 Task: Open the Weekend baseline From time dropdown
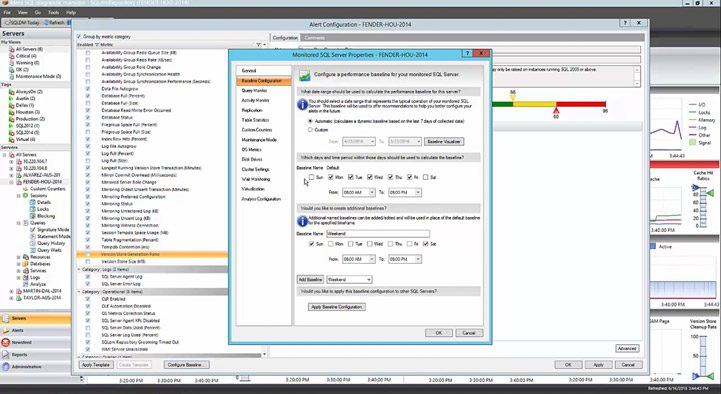372,259
